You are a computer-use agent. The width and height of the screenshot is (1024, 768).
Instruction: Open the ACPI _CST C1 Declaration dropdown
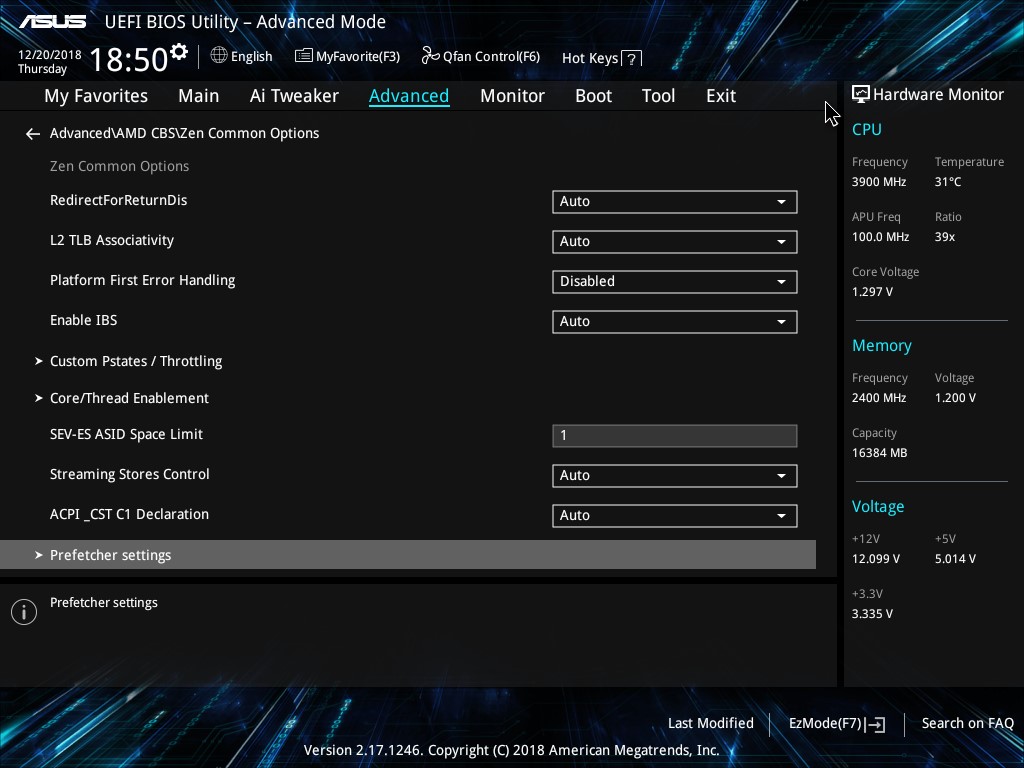[x=675, y=515]
